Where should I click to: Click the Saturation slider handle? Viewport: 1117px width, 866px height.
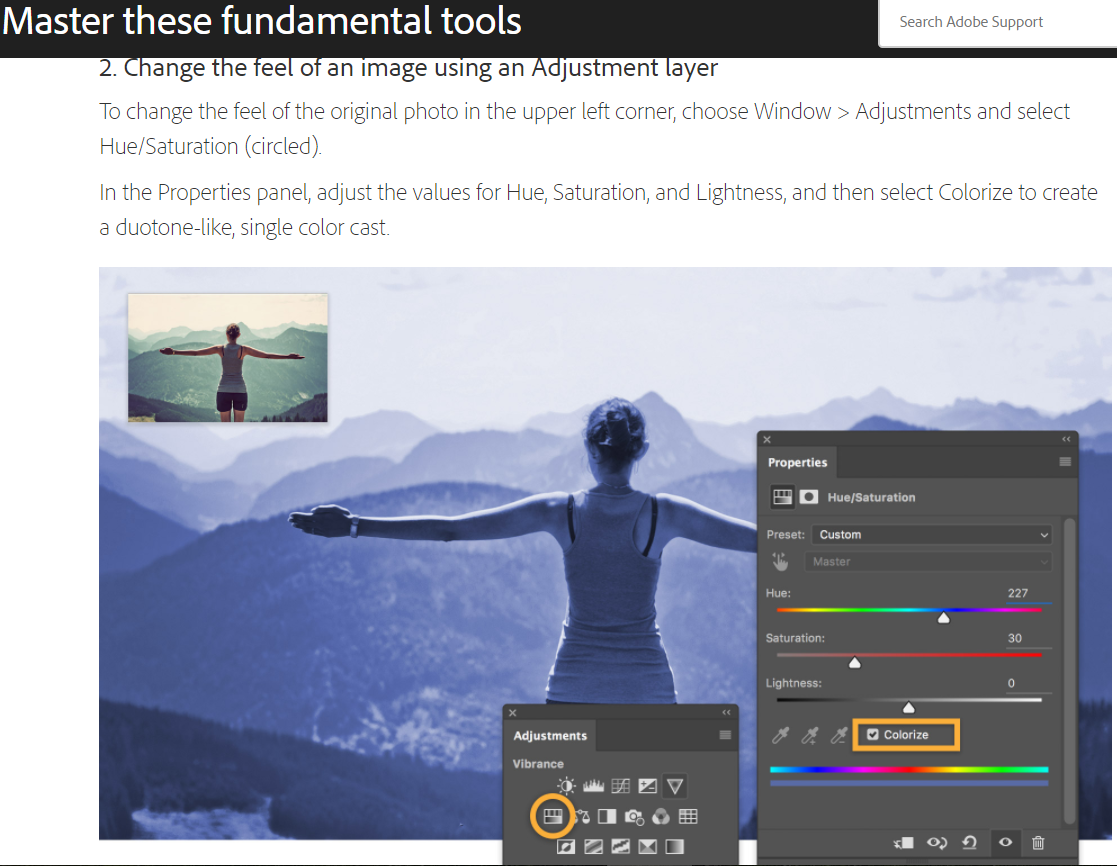pos(855,663)
